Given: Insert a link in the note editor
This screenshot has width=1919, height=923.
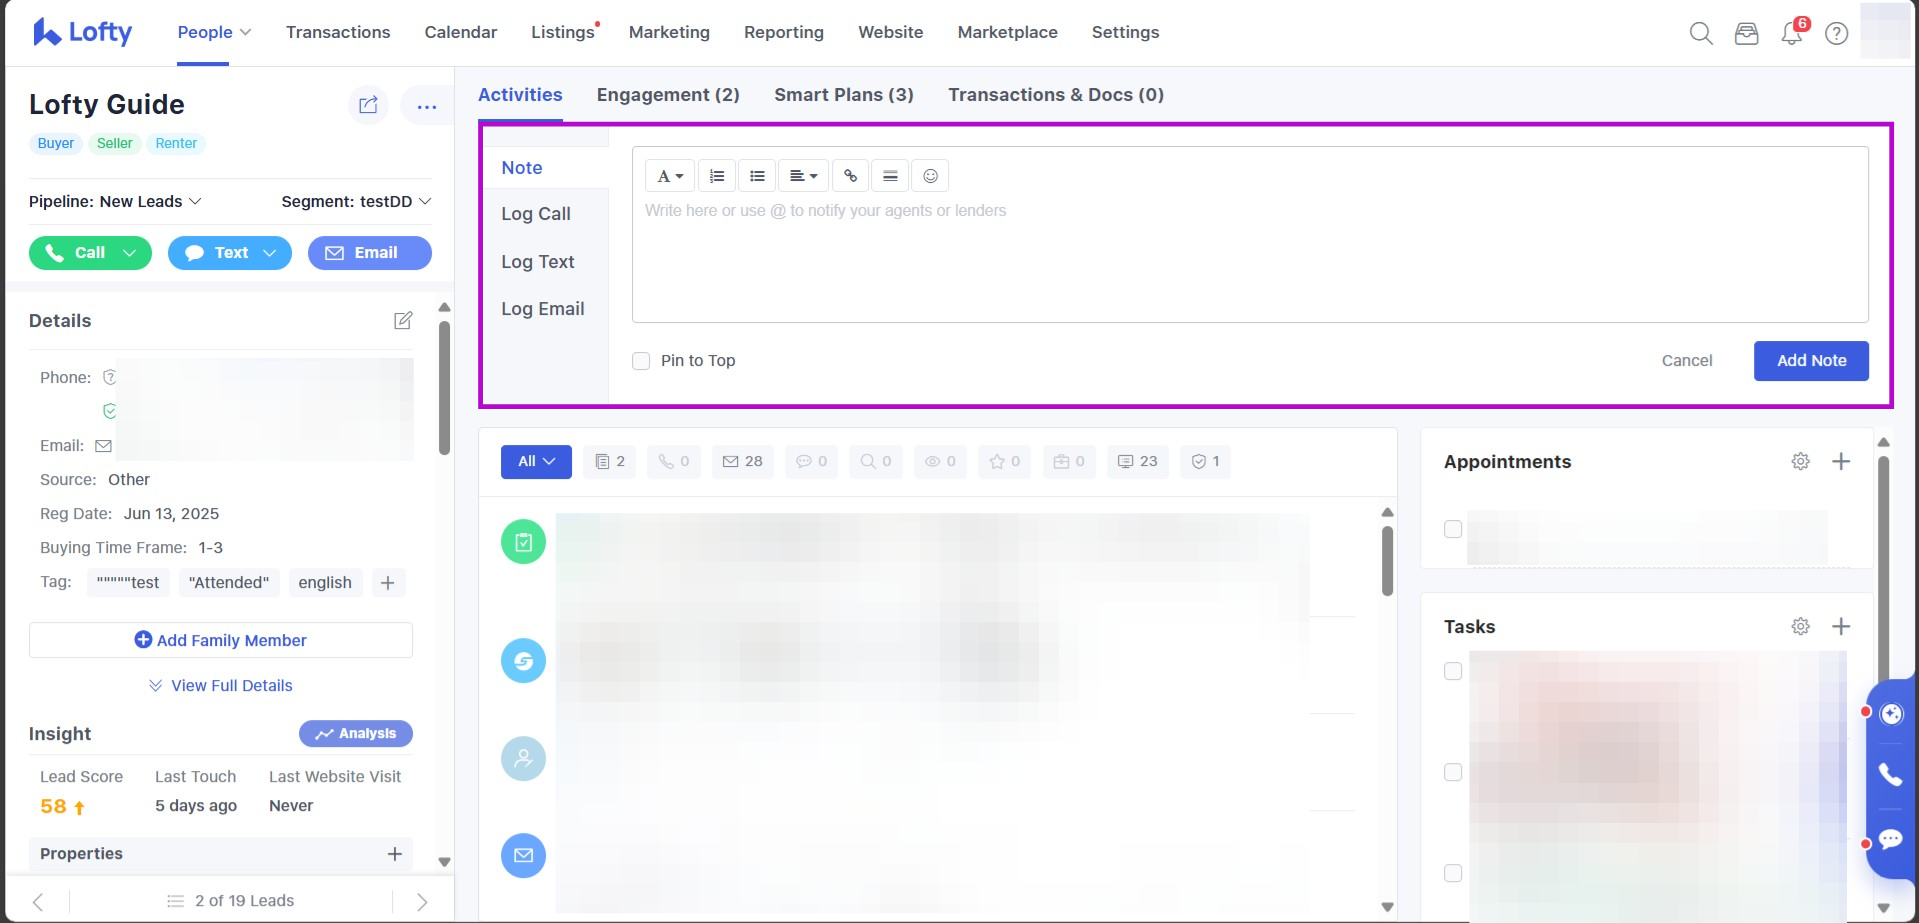Looking at the screenshot, I should [x=850, y=176].
